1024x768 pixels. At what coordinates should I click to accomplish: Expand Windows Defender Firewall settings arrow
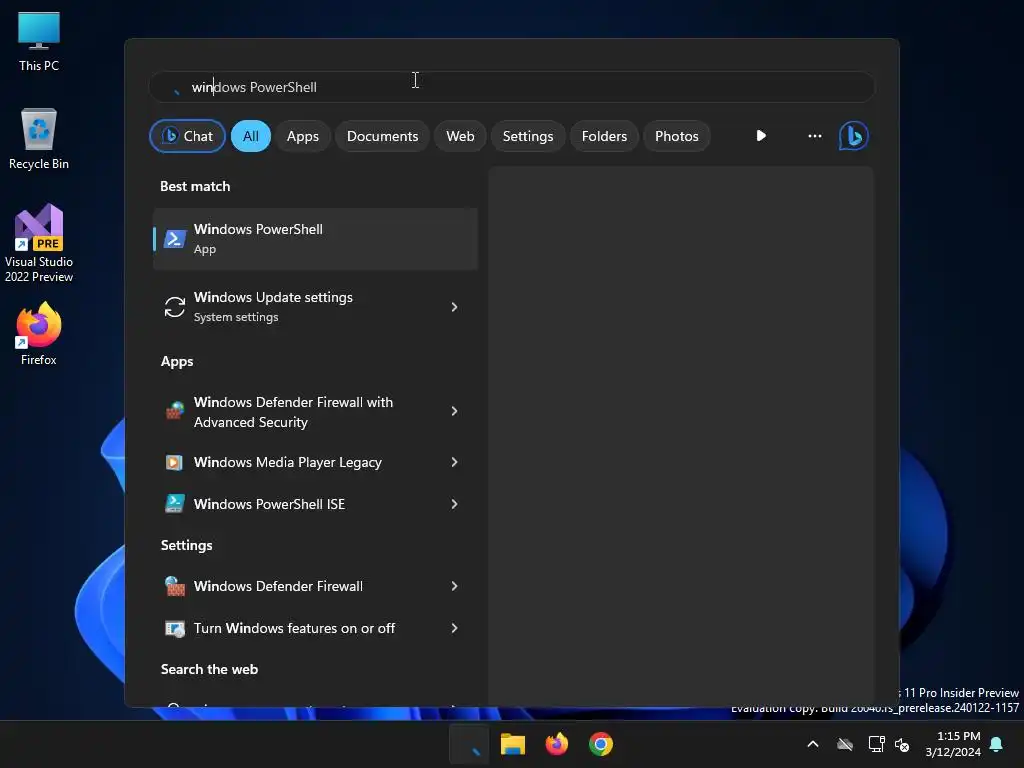point(454,586)
